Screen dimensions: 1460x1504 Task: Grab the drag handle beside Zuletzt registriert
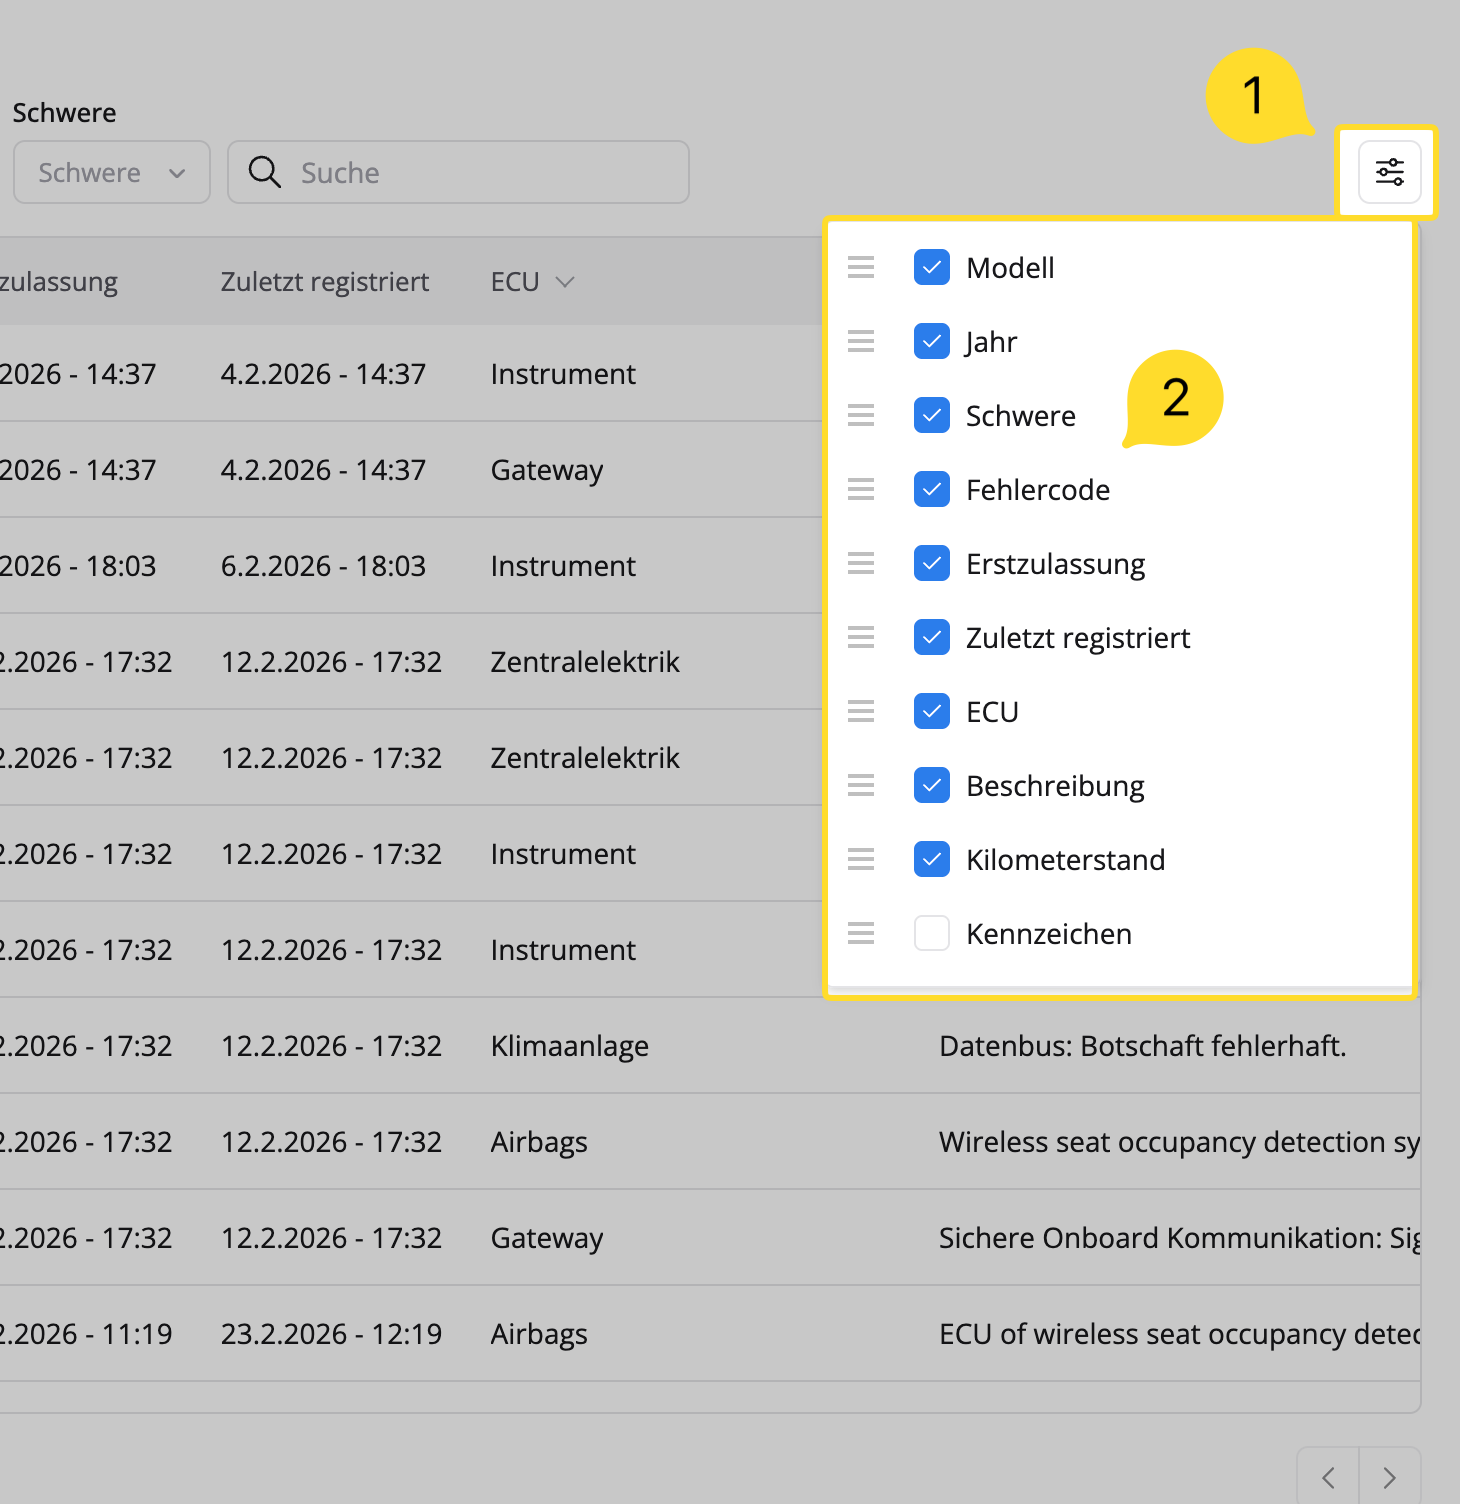point(861,637)
